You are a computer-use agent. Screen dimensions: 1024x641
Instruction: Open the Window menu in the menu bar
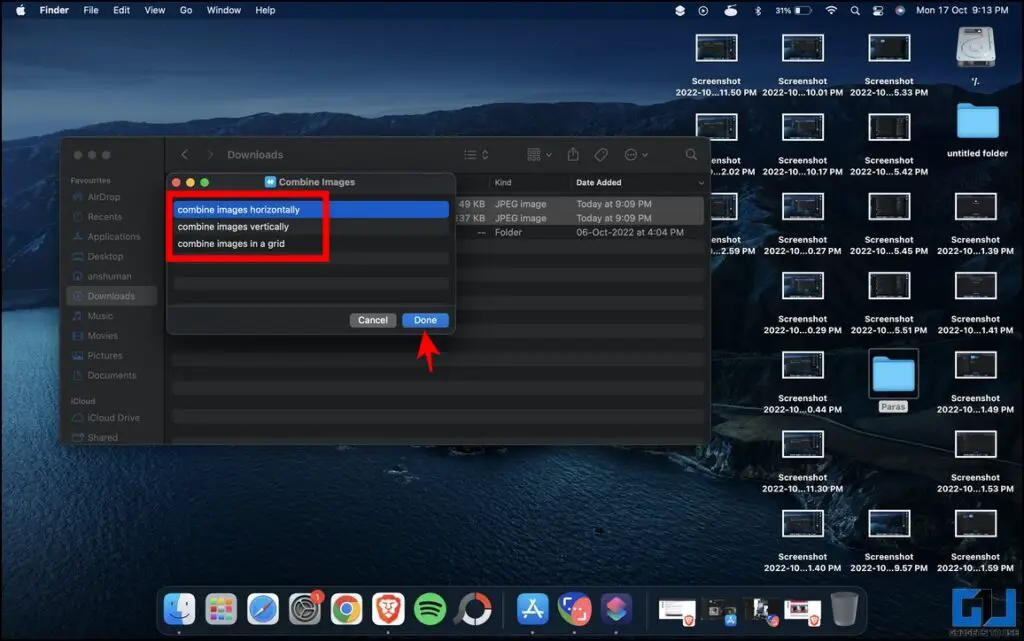click(x=223, y=10)
